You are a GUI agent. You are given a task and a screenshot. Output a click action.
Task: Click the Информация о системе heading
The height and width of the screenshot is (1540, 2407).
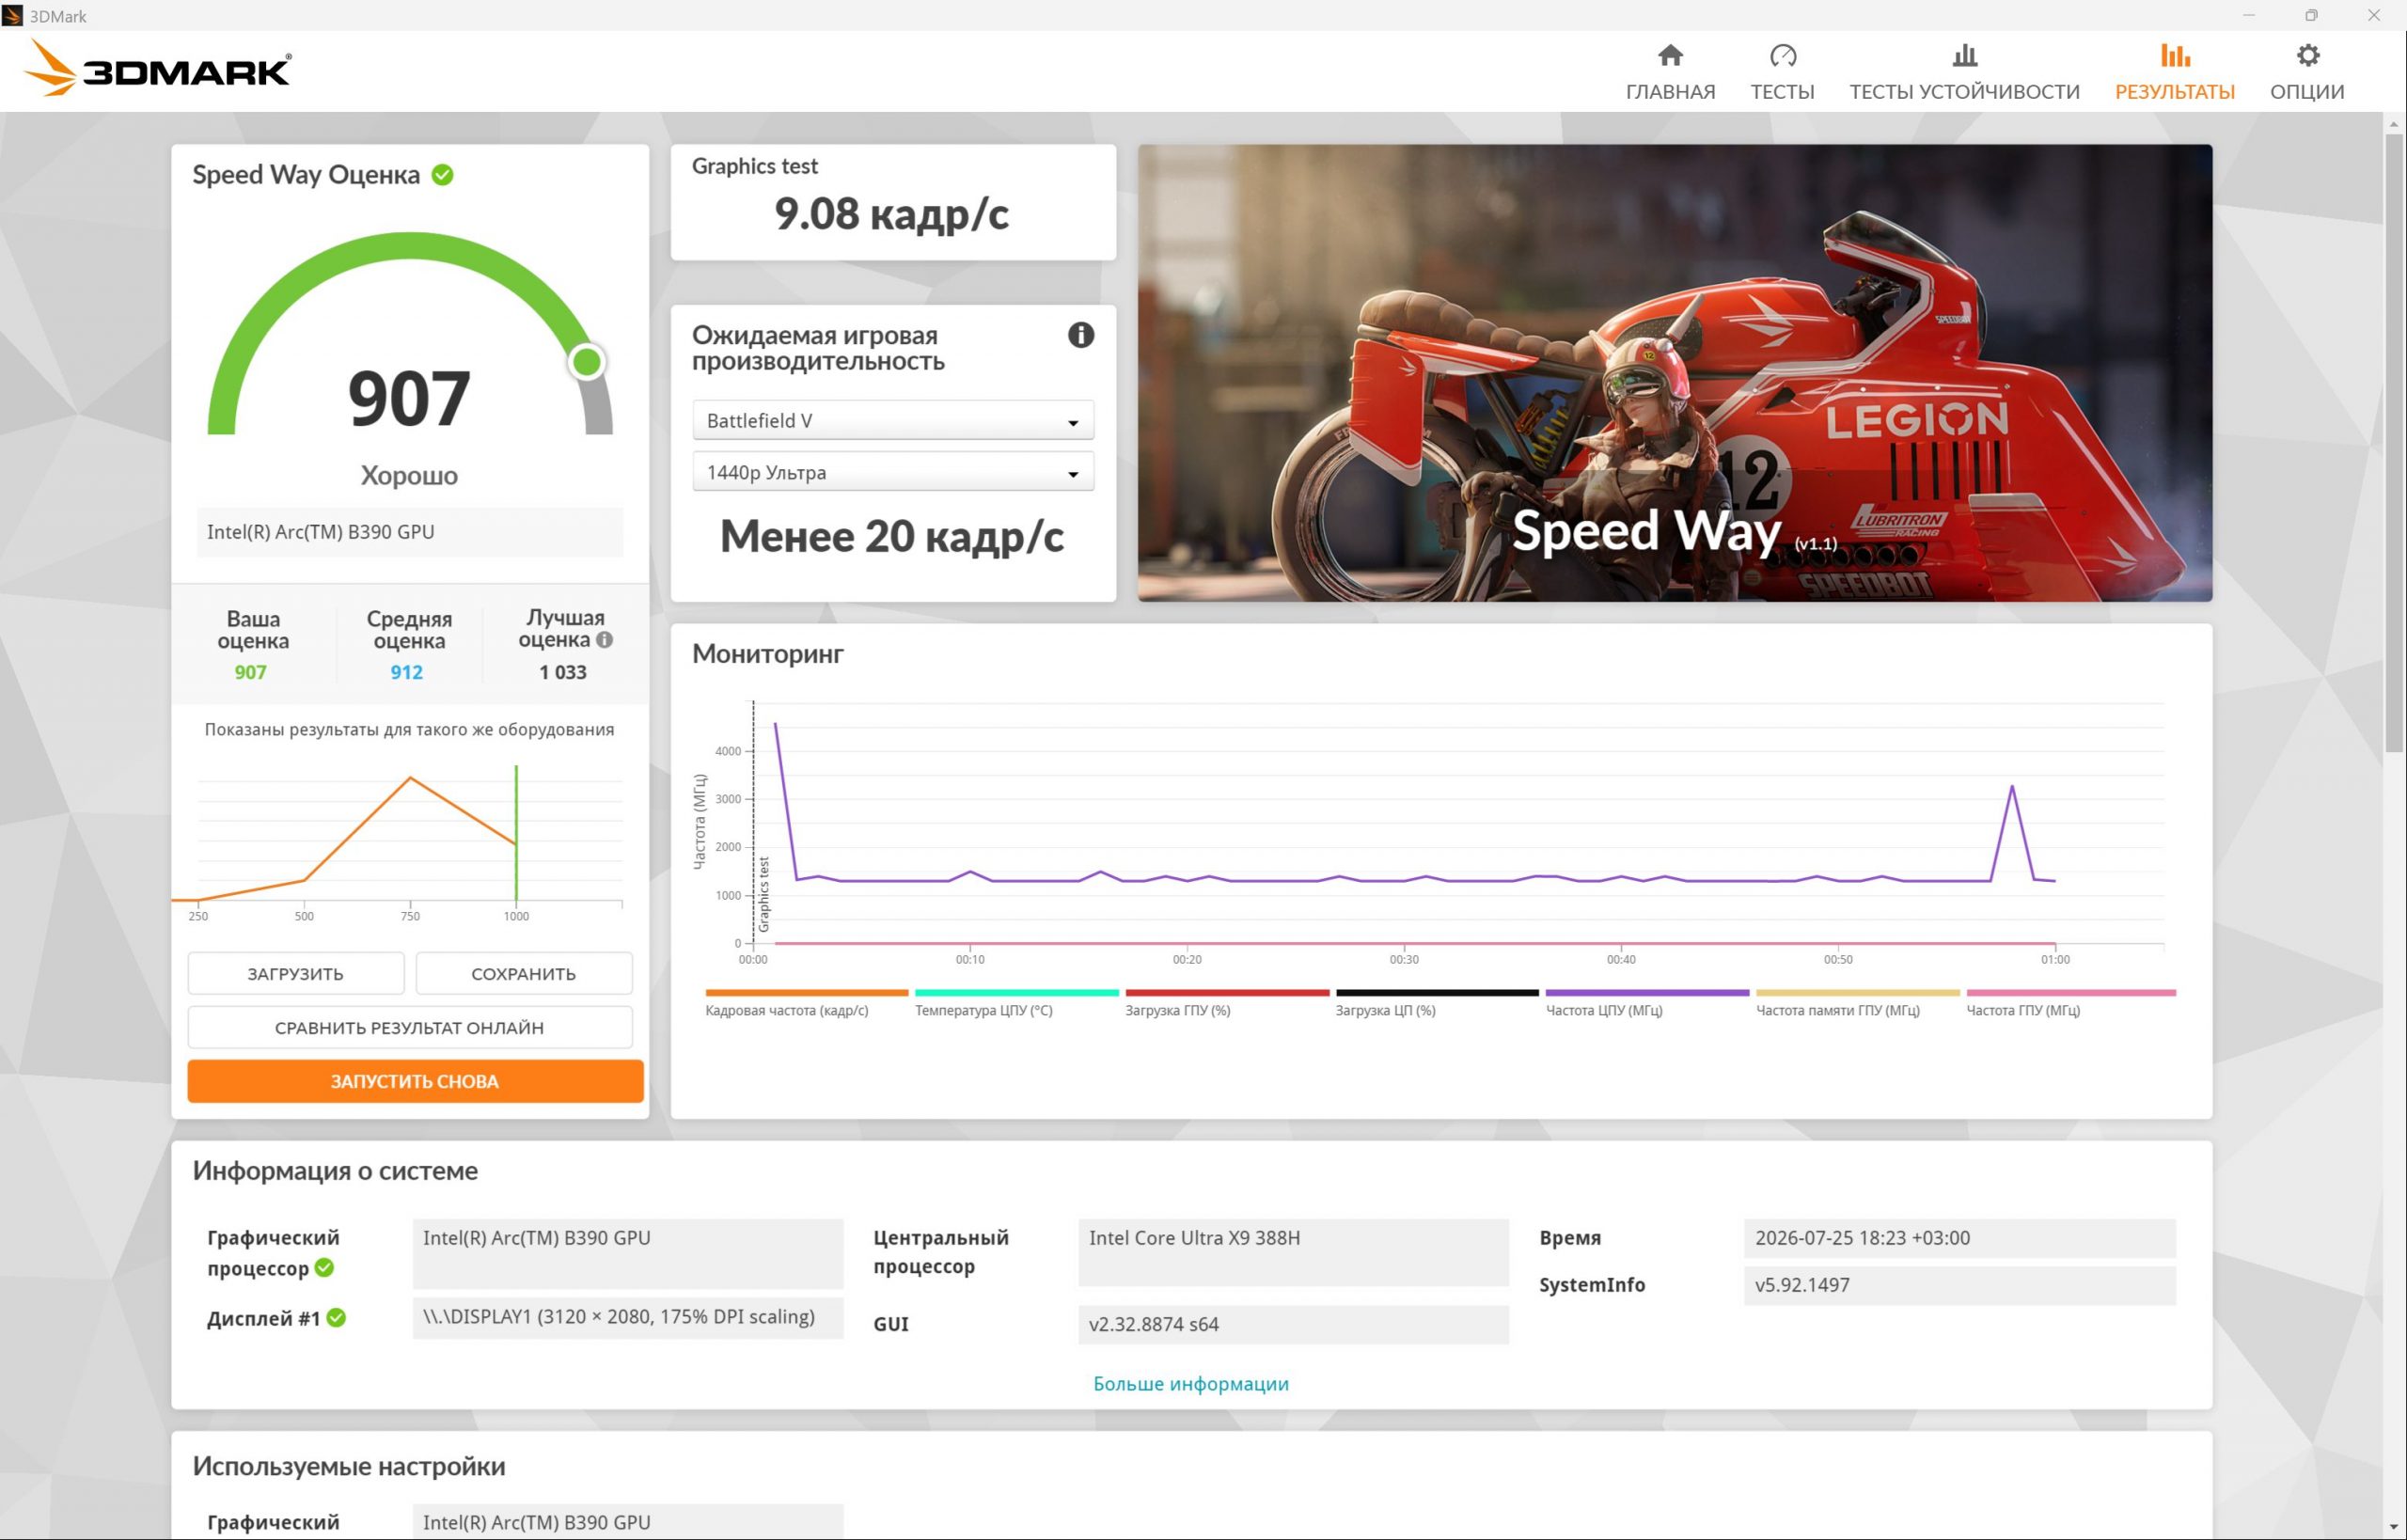(x=336, y=1170)
